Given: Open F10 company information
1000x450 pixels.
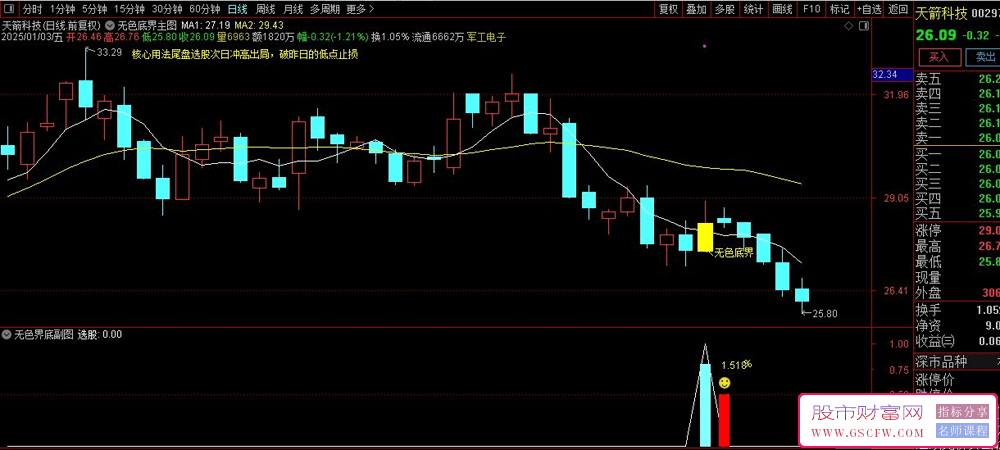Looking at the screenshot, I should click(811, 9).
